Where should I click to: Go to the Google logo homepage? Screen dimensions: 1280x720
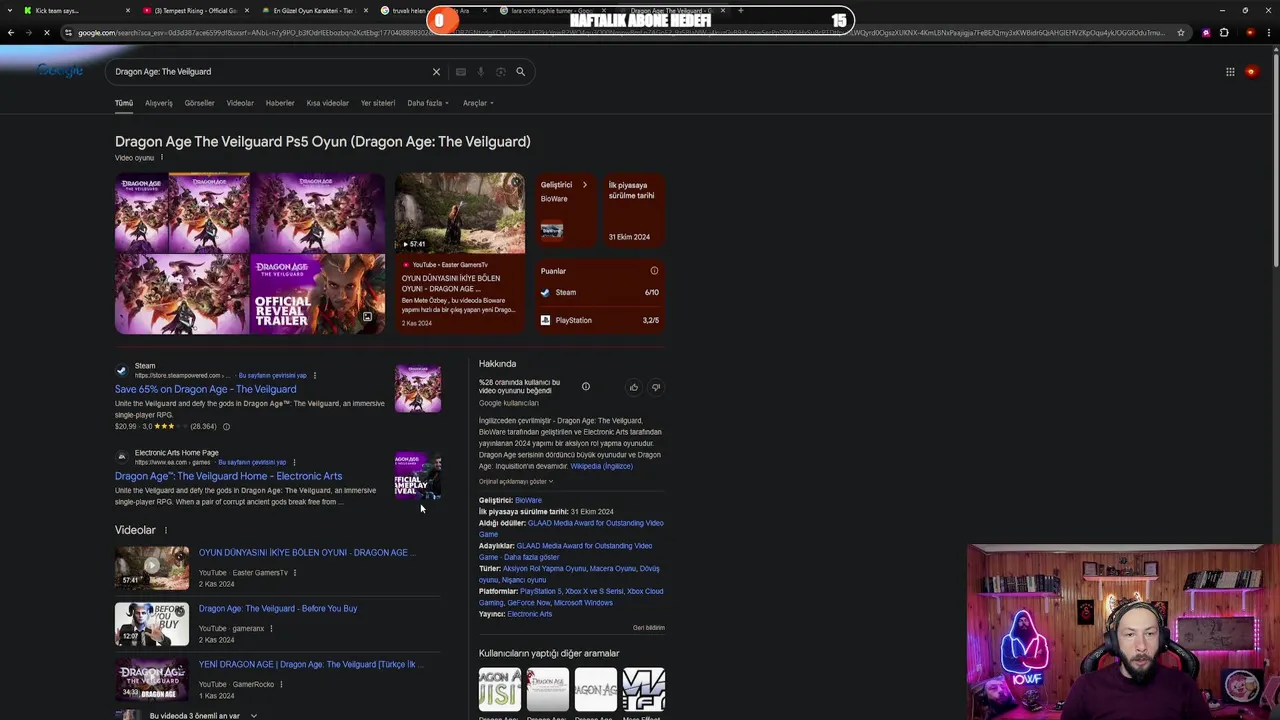[x=60, y=71]
